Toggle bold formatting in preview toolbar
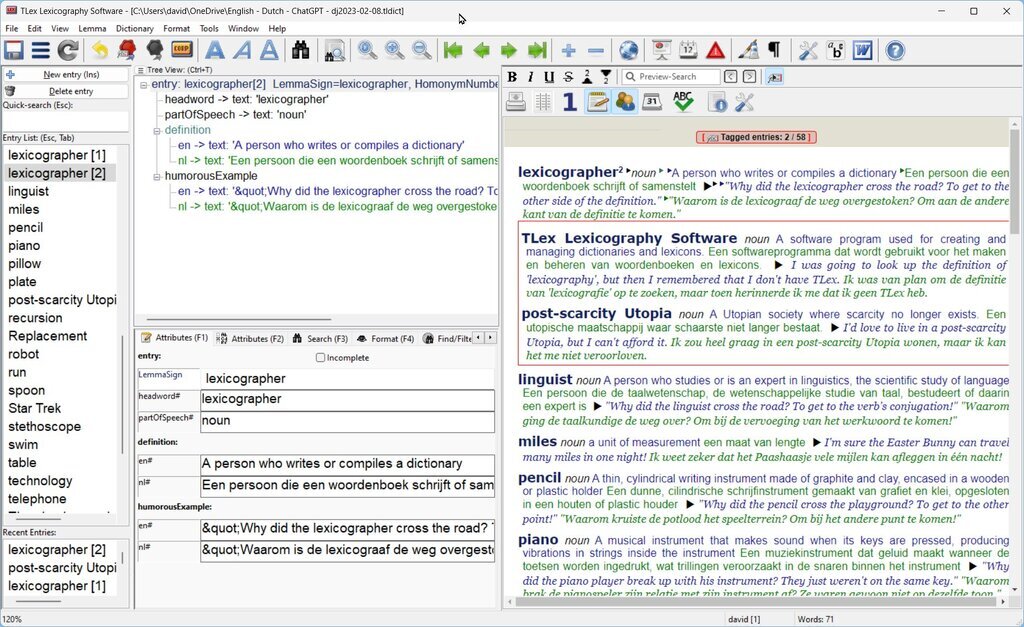 pyautogui.click(x=513, y=77)
